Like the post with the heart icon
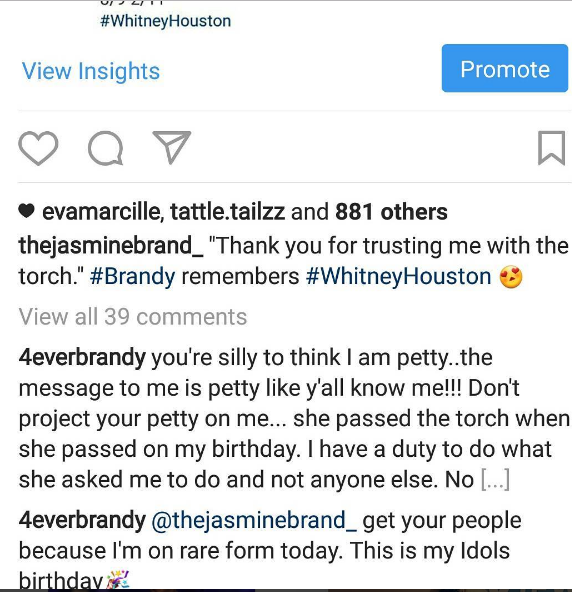 click(38, 148)
